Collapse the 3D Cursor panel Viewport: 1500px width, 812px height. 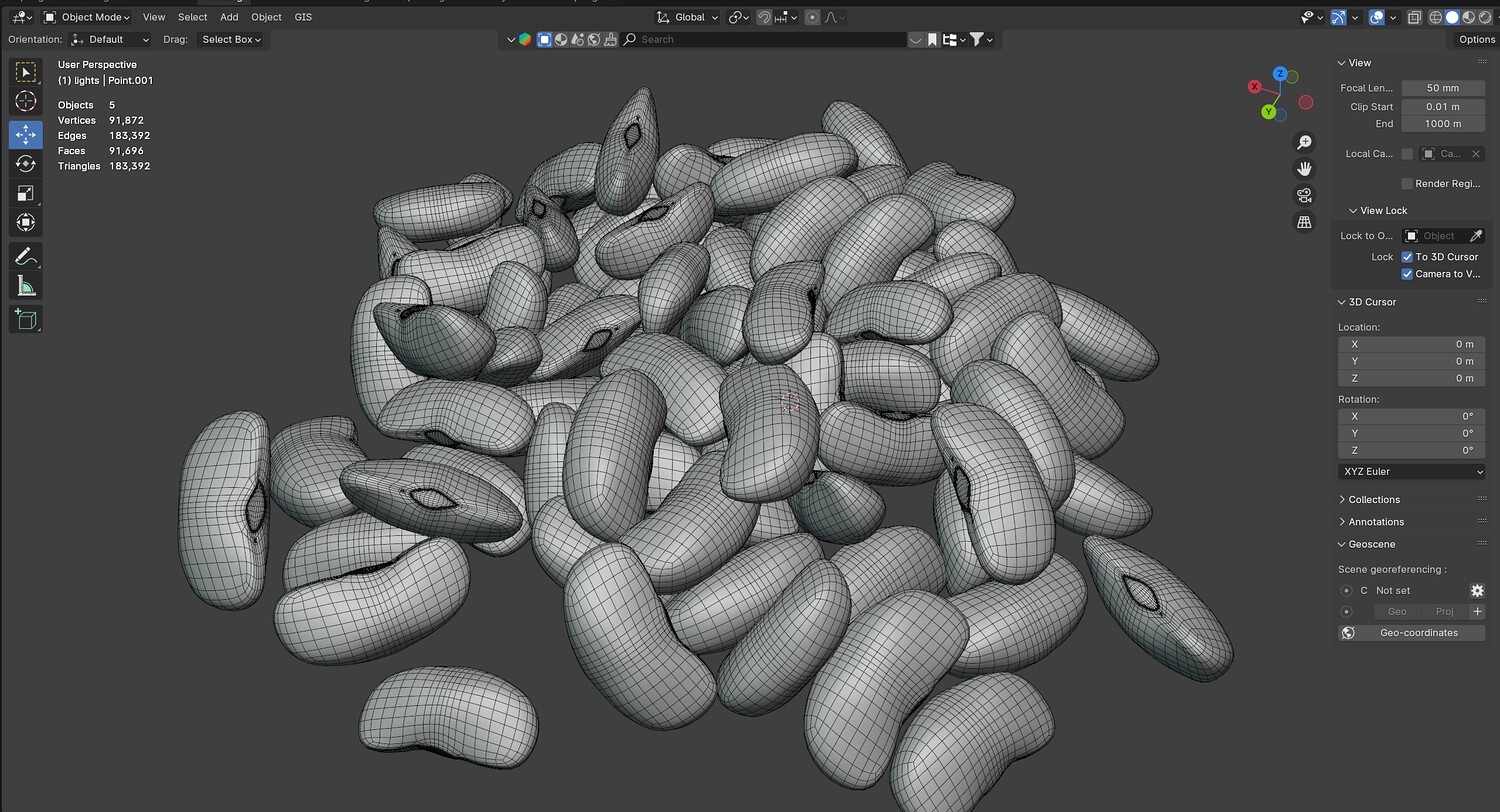coord(1367,302)
